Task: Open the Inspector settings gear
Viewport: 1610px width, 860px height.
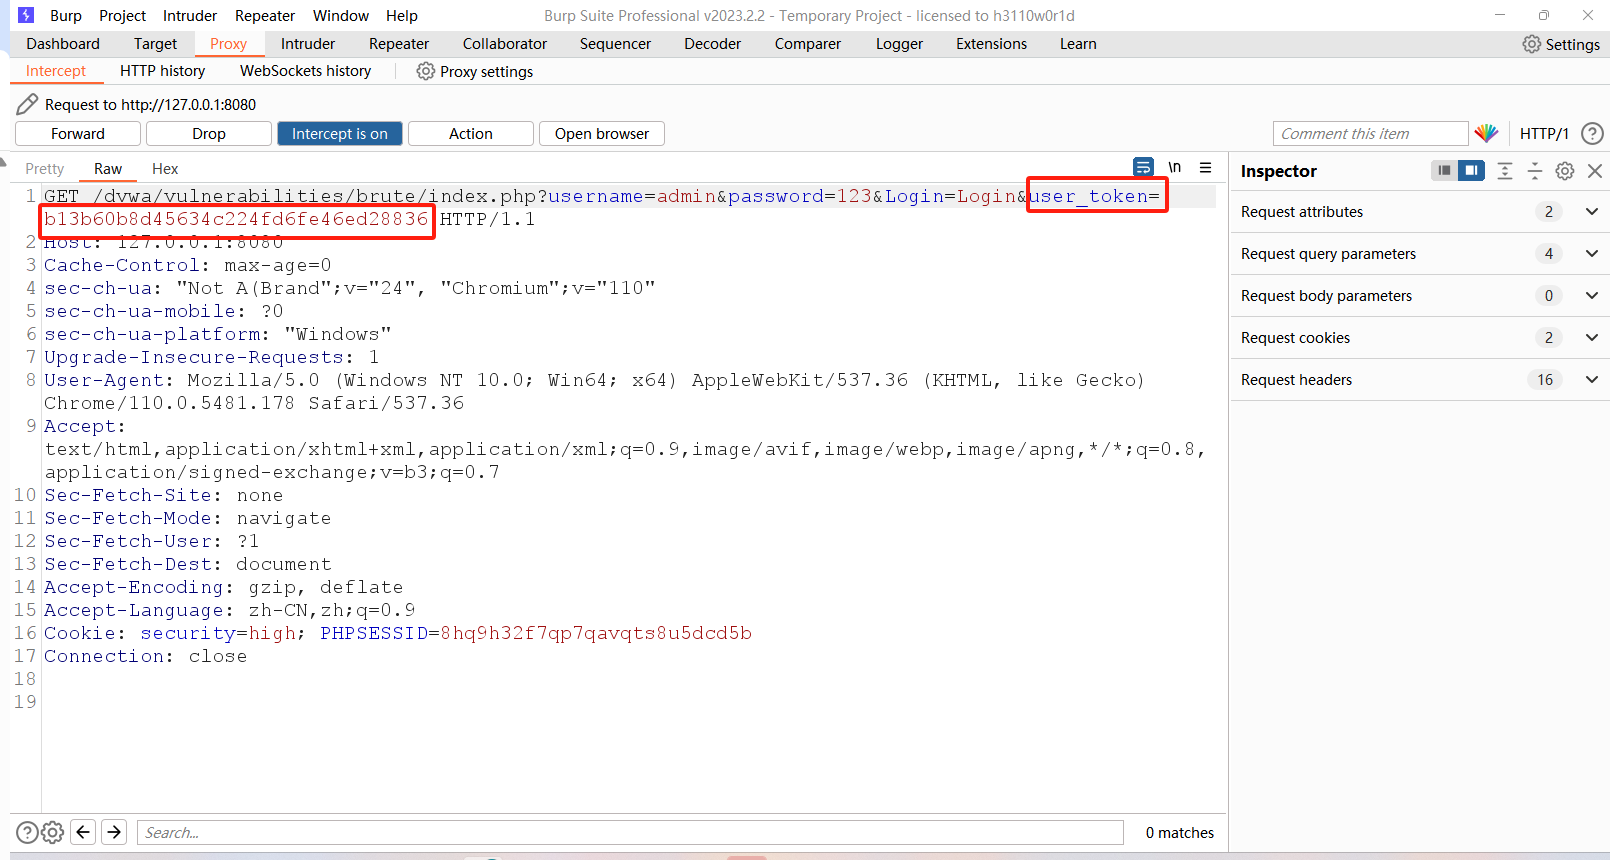Action: click(1565, 171)
